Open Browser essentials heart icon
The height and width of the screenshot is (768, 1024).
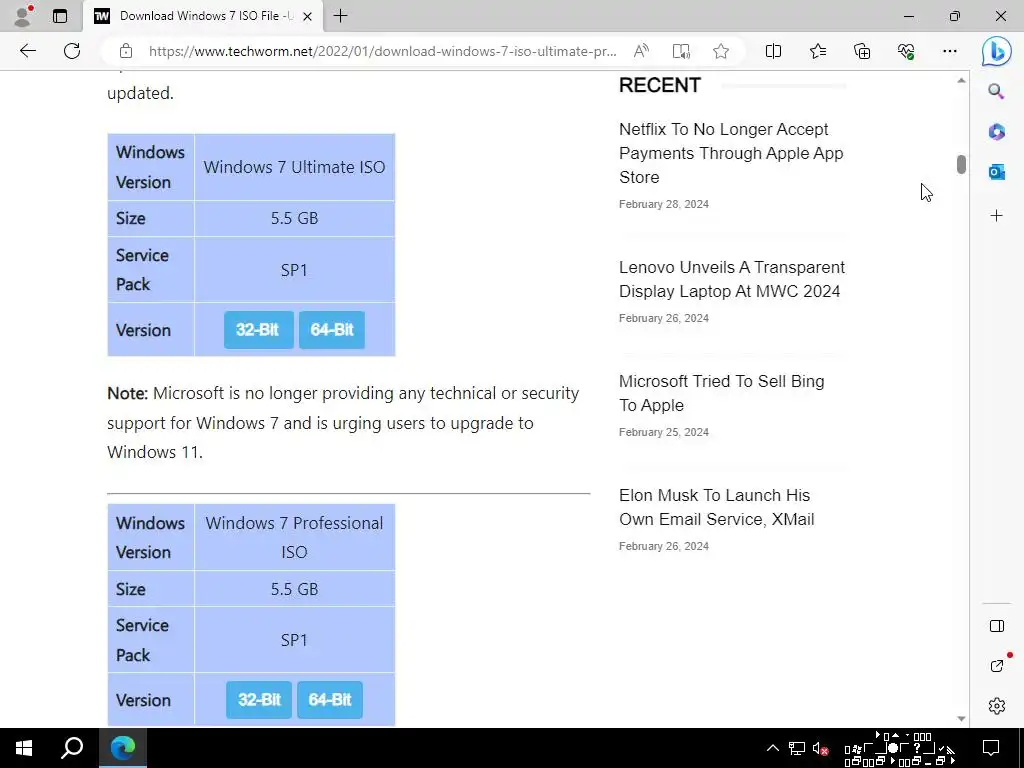tap(906, 51)
